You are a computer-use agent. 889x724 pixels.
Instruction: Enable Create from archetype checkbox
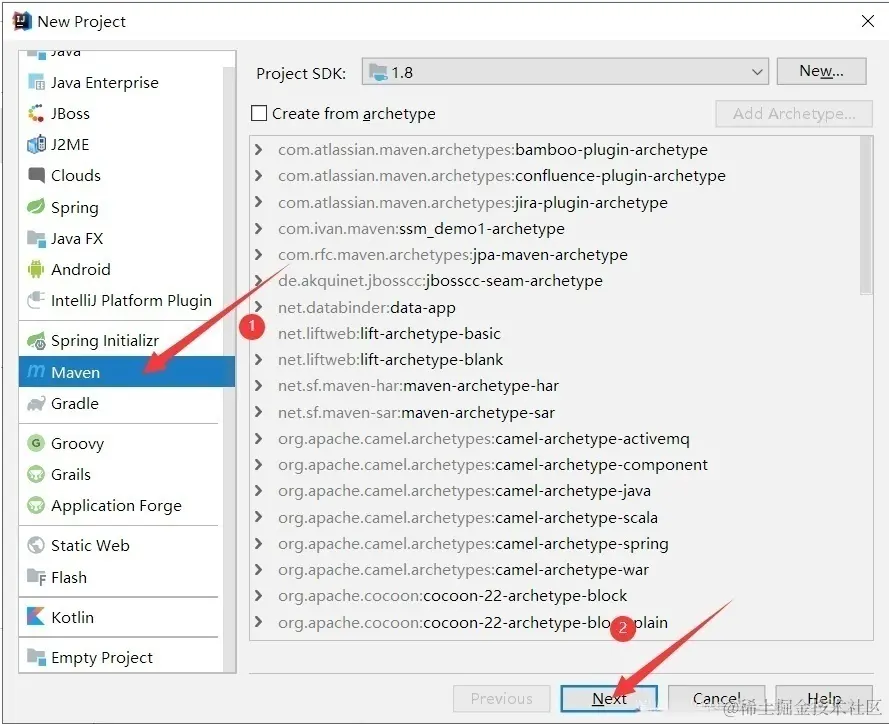click(259, 113)
